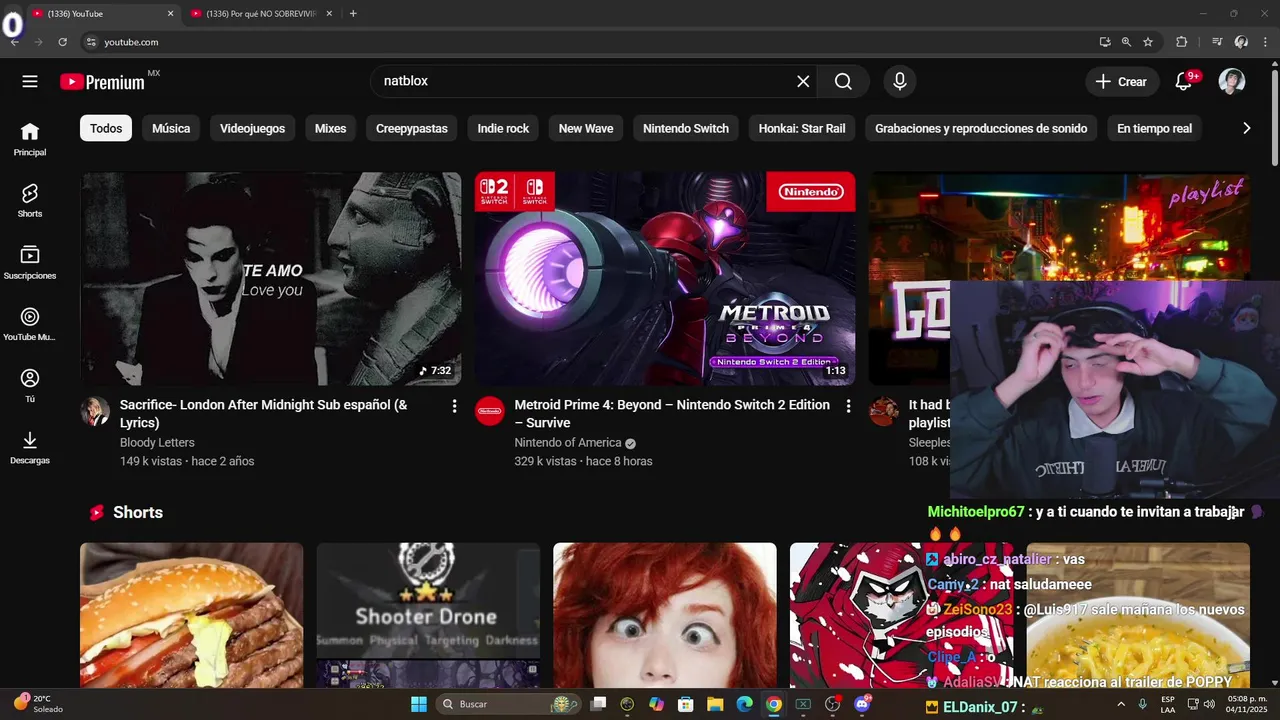Click the magnifier search button
The width and height of the screenshot is (1280, 720).
843,81
